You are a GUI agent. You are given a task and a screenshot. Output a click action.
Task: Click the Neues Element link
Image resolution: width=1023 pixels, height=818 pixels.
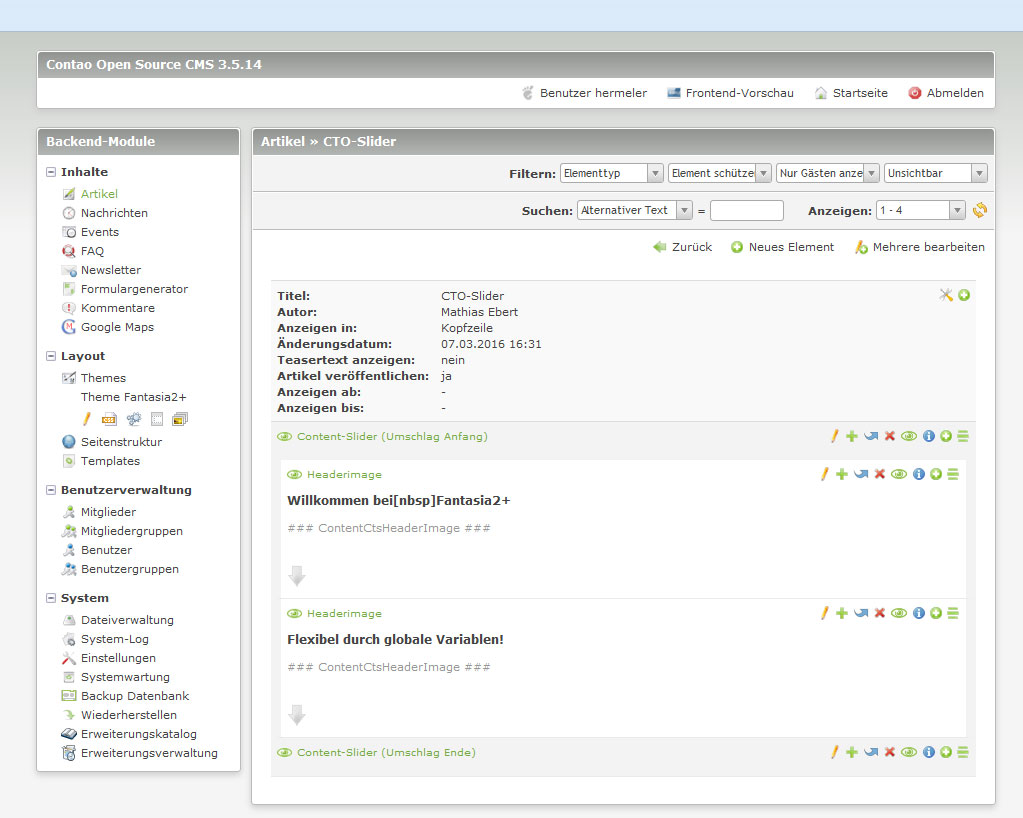coord(790,247)
